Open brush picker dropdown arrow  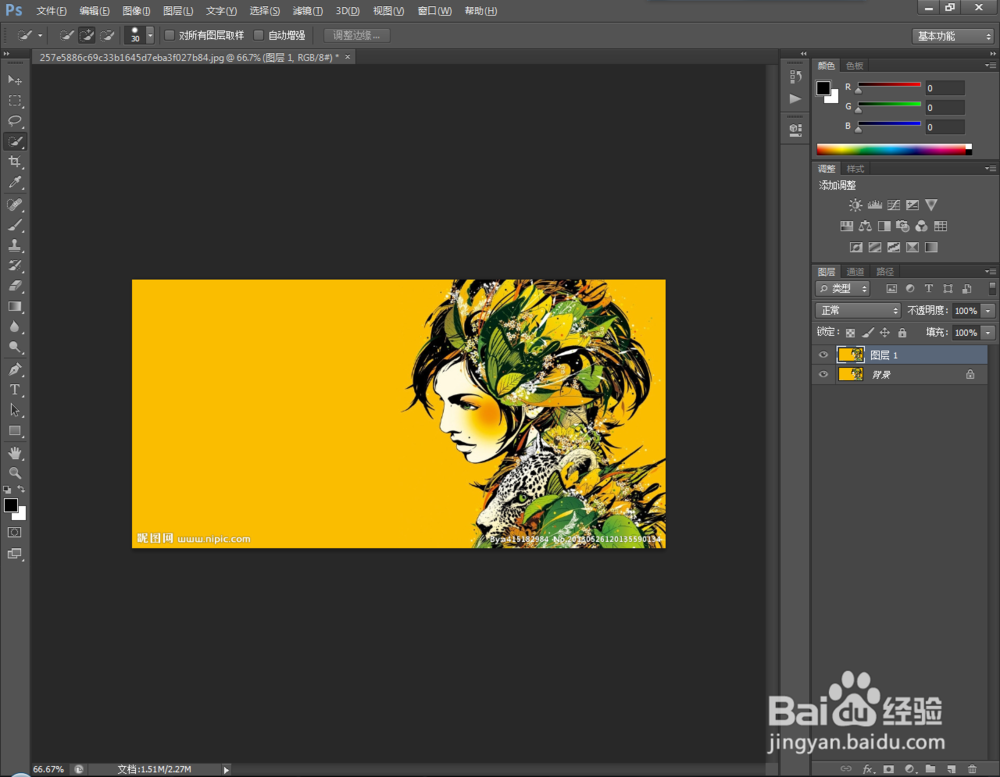[150, 35]
